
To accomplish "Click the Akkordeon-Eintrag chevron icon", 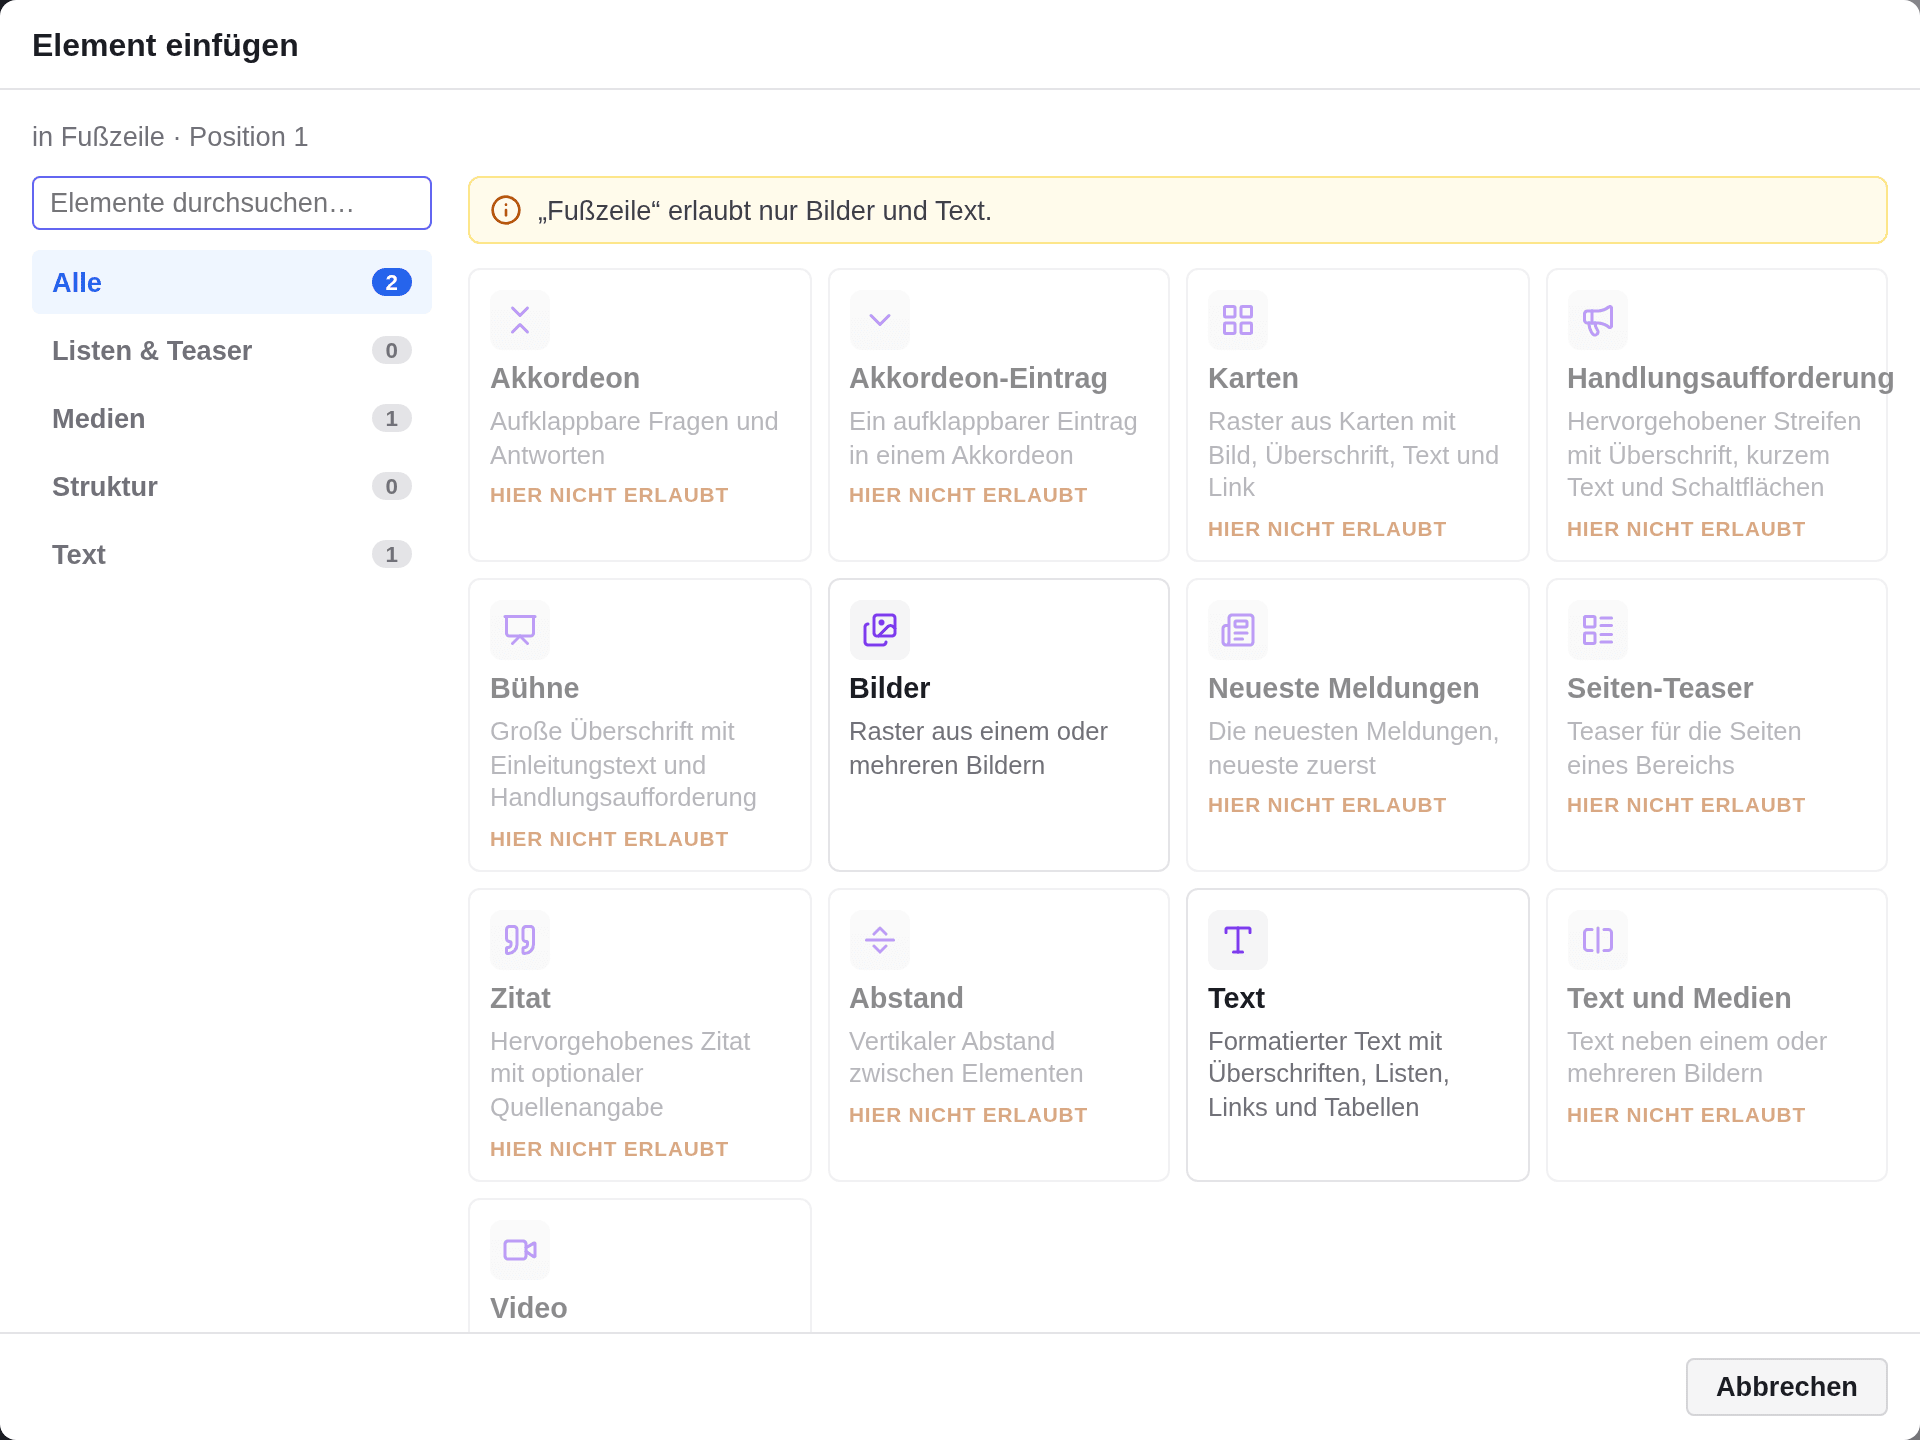I will click(880, 320).
